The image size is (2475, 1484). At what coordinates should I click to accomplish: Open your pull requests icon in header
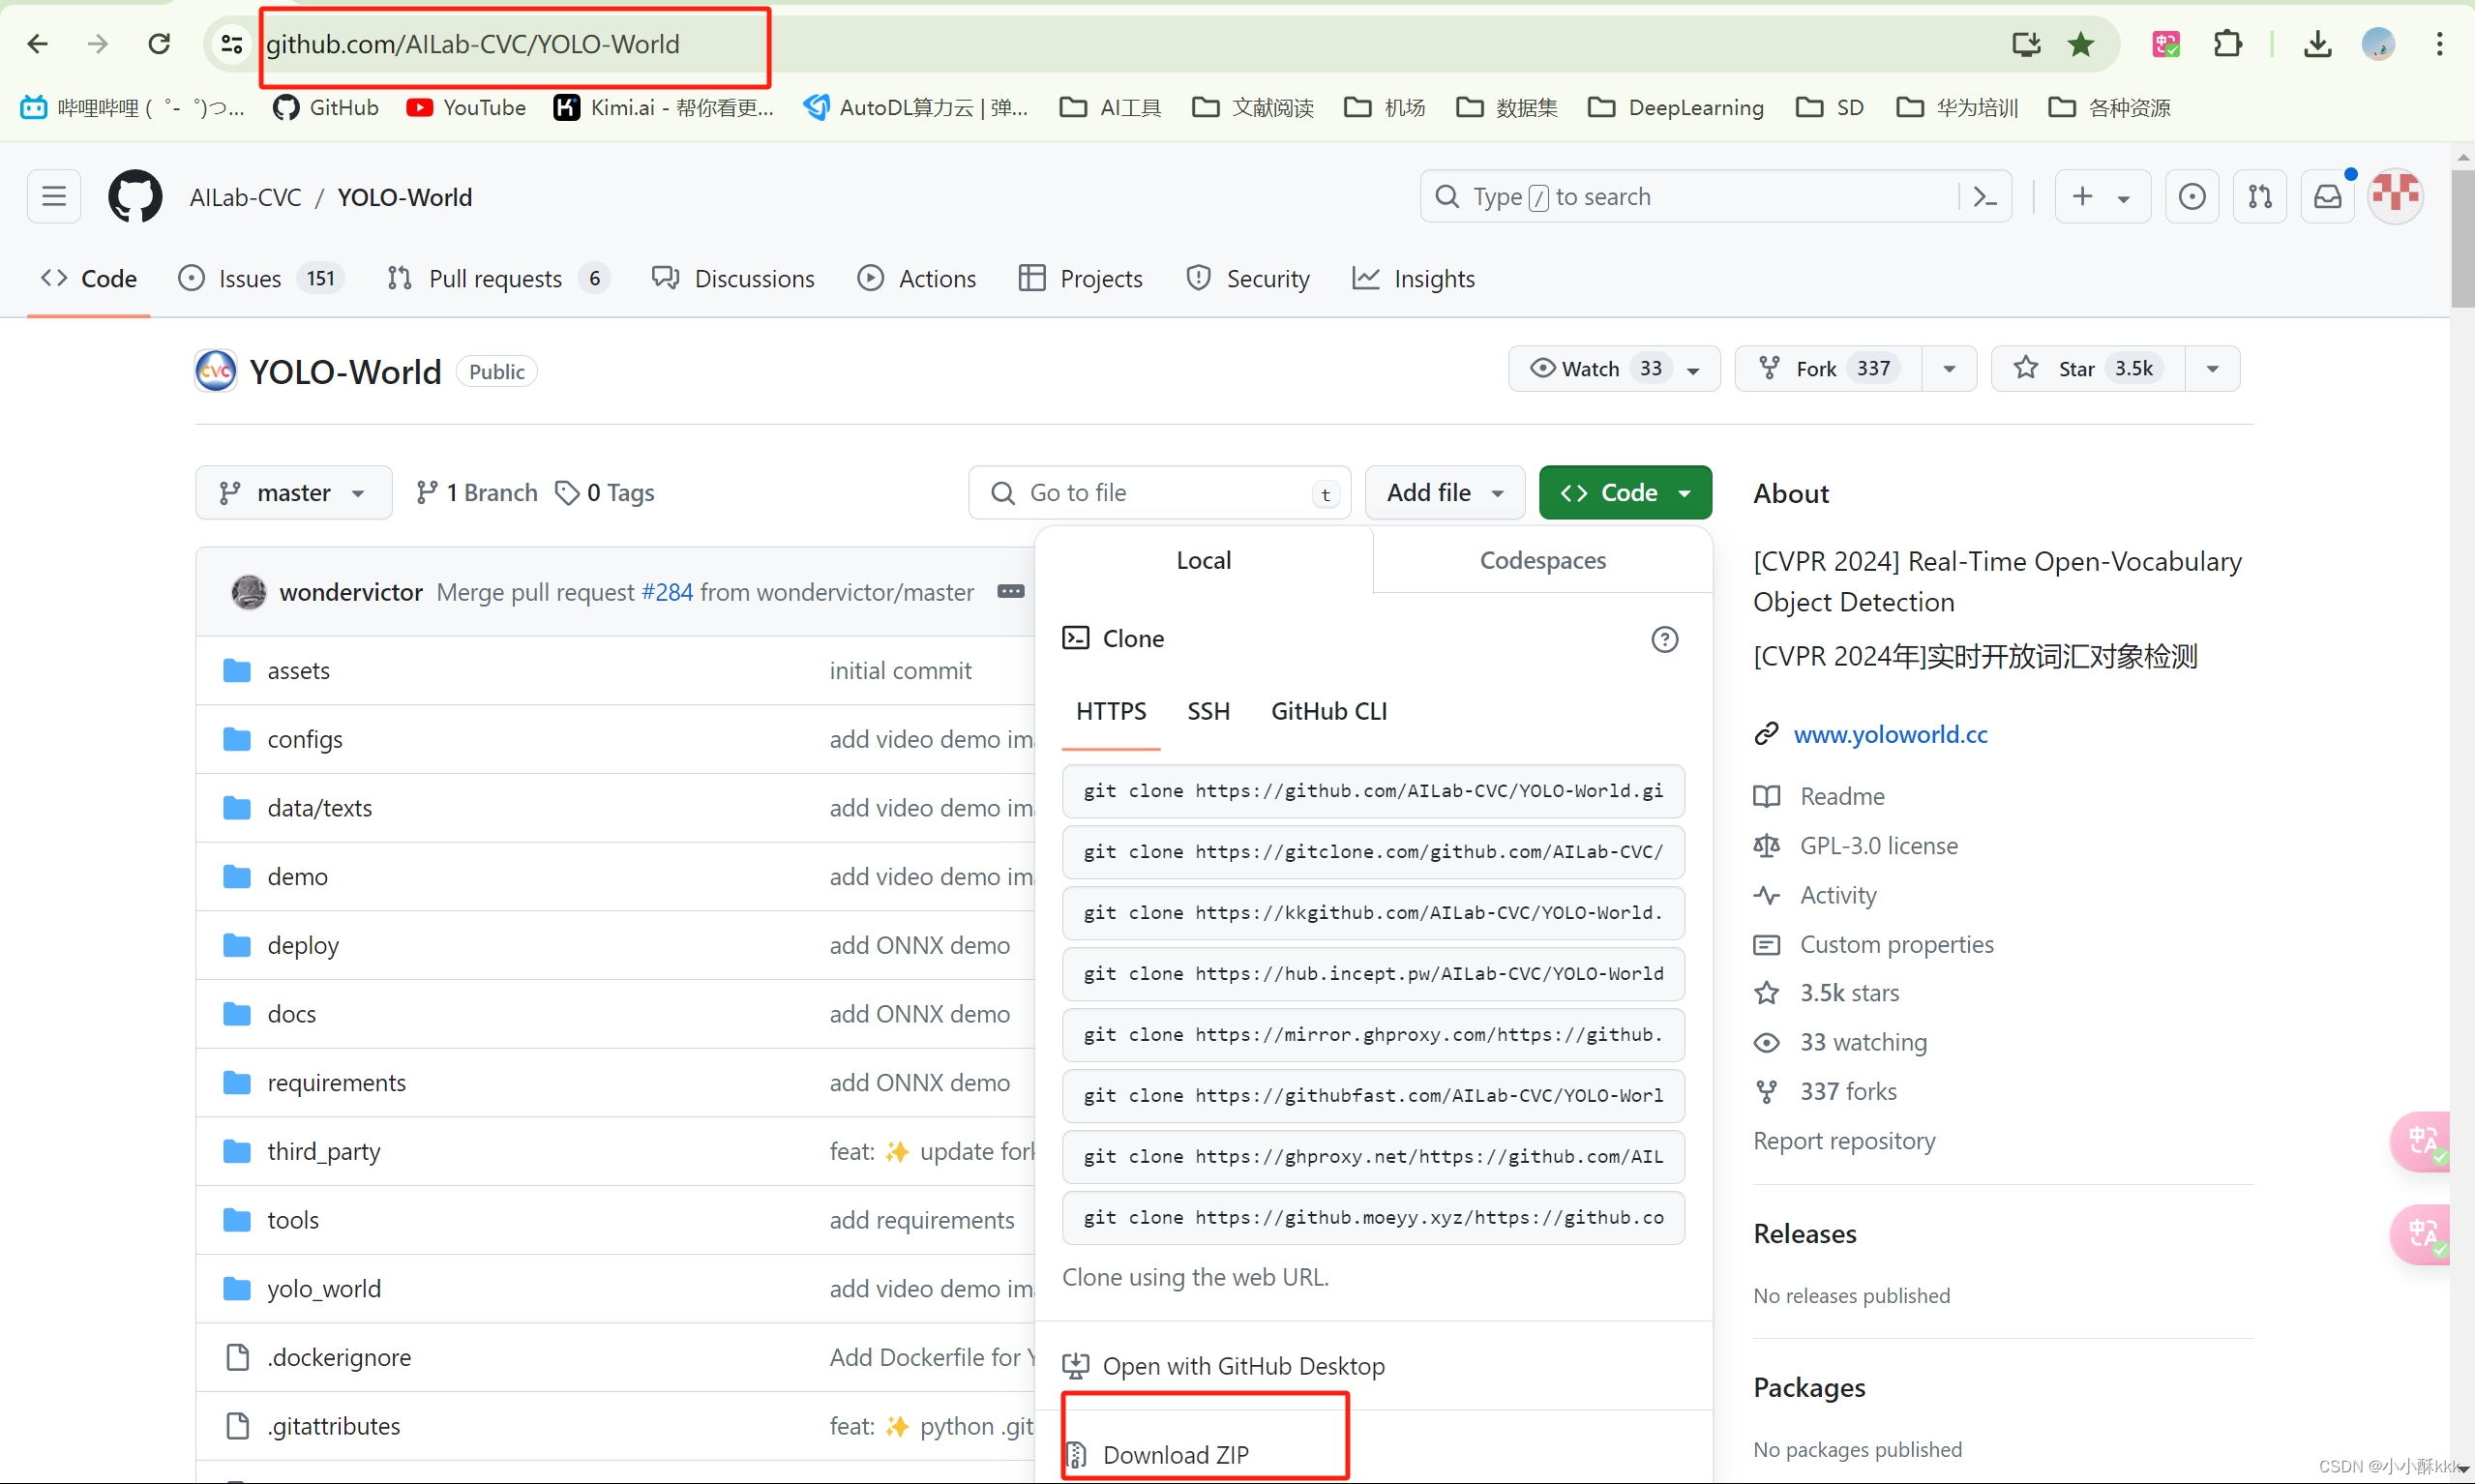2260,196
